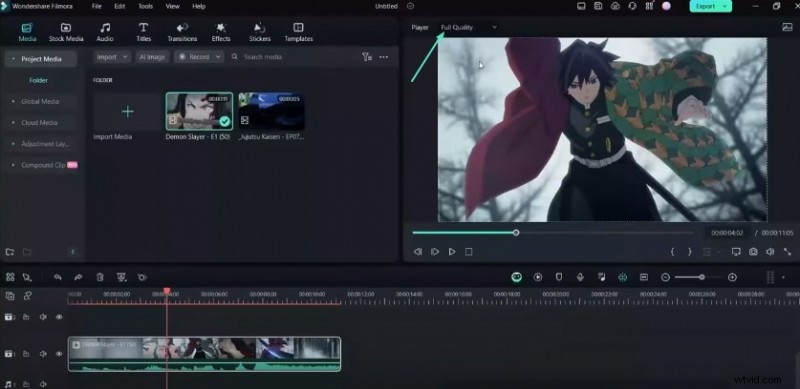Screen dimensions: 800x389
Task: Zoom in the timeline with plus
Action: coord(732,277)
